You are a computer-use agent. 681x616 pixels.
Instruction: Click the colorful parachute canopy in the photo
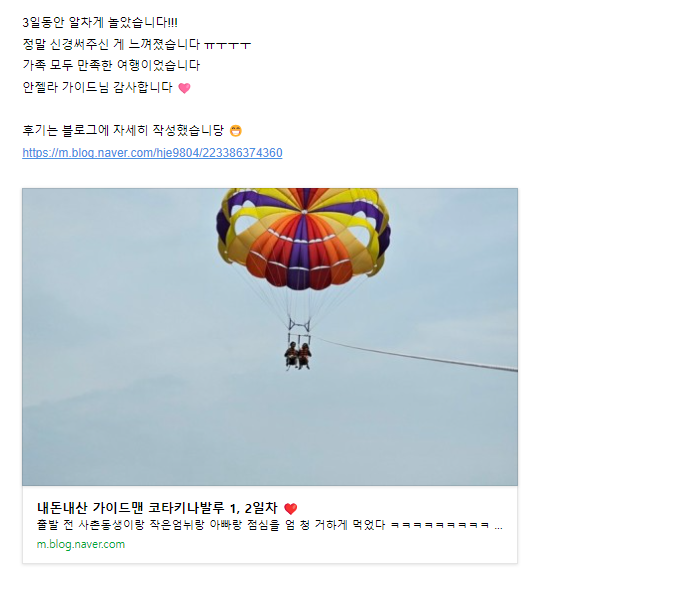[304, 238]
